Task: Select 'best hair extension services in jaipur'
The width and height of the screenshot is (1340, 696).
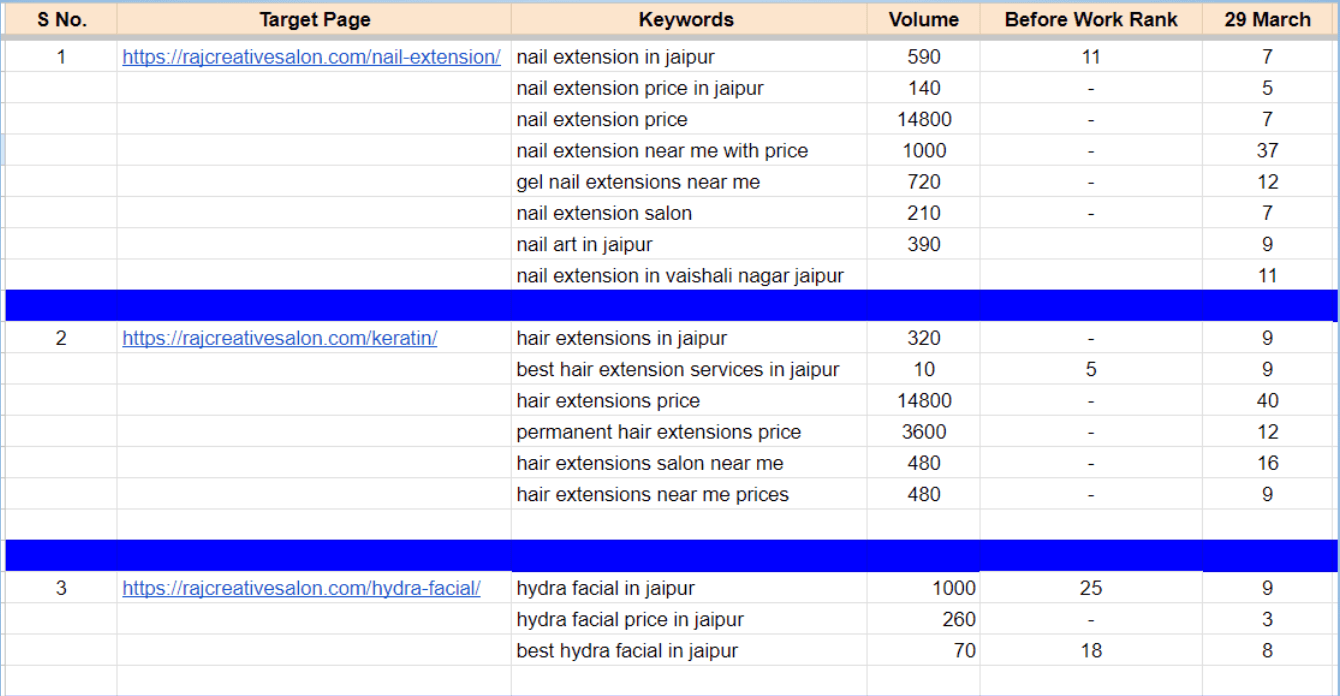Action: [689, 369]
